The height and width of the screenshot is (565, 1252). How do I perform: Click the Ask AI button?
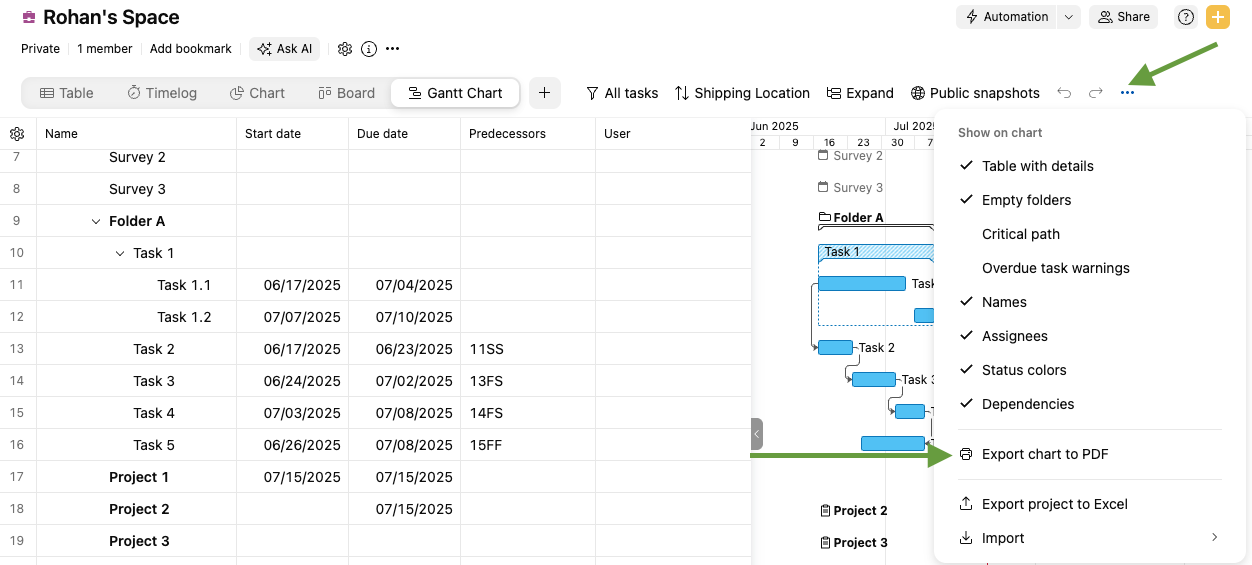pyautogui.click(x=285, y=49)
